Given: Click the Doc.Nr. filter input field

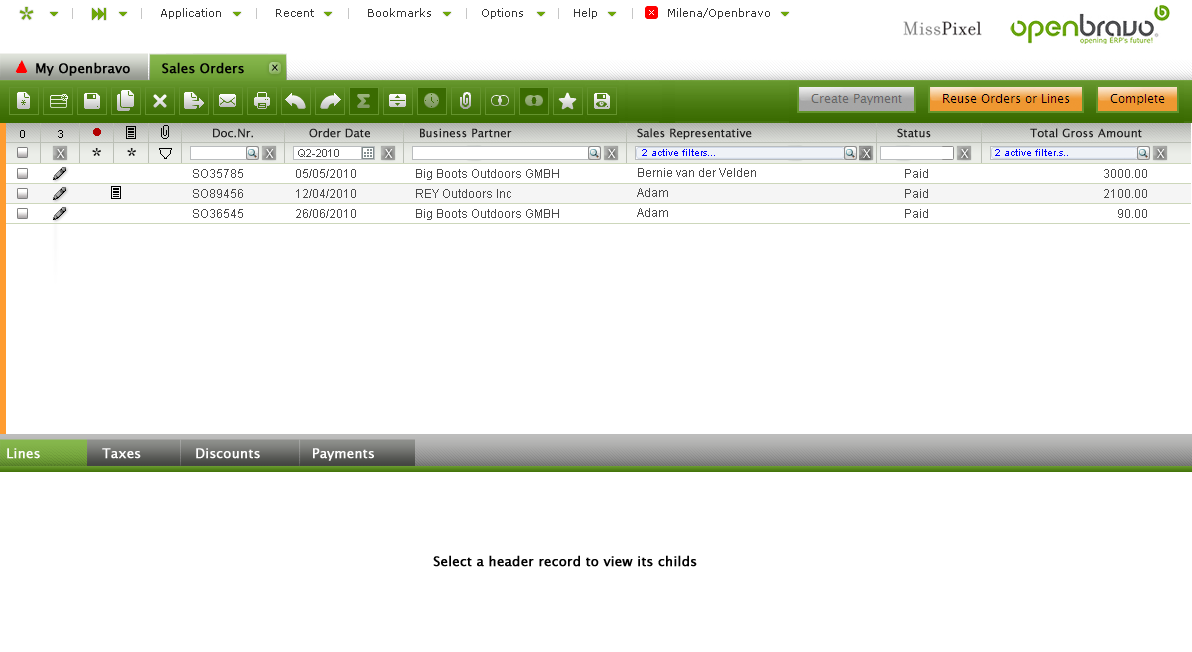Looking at the screenshot, I should pos(218,153).
